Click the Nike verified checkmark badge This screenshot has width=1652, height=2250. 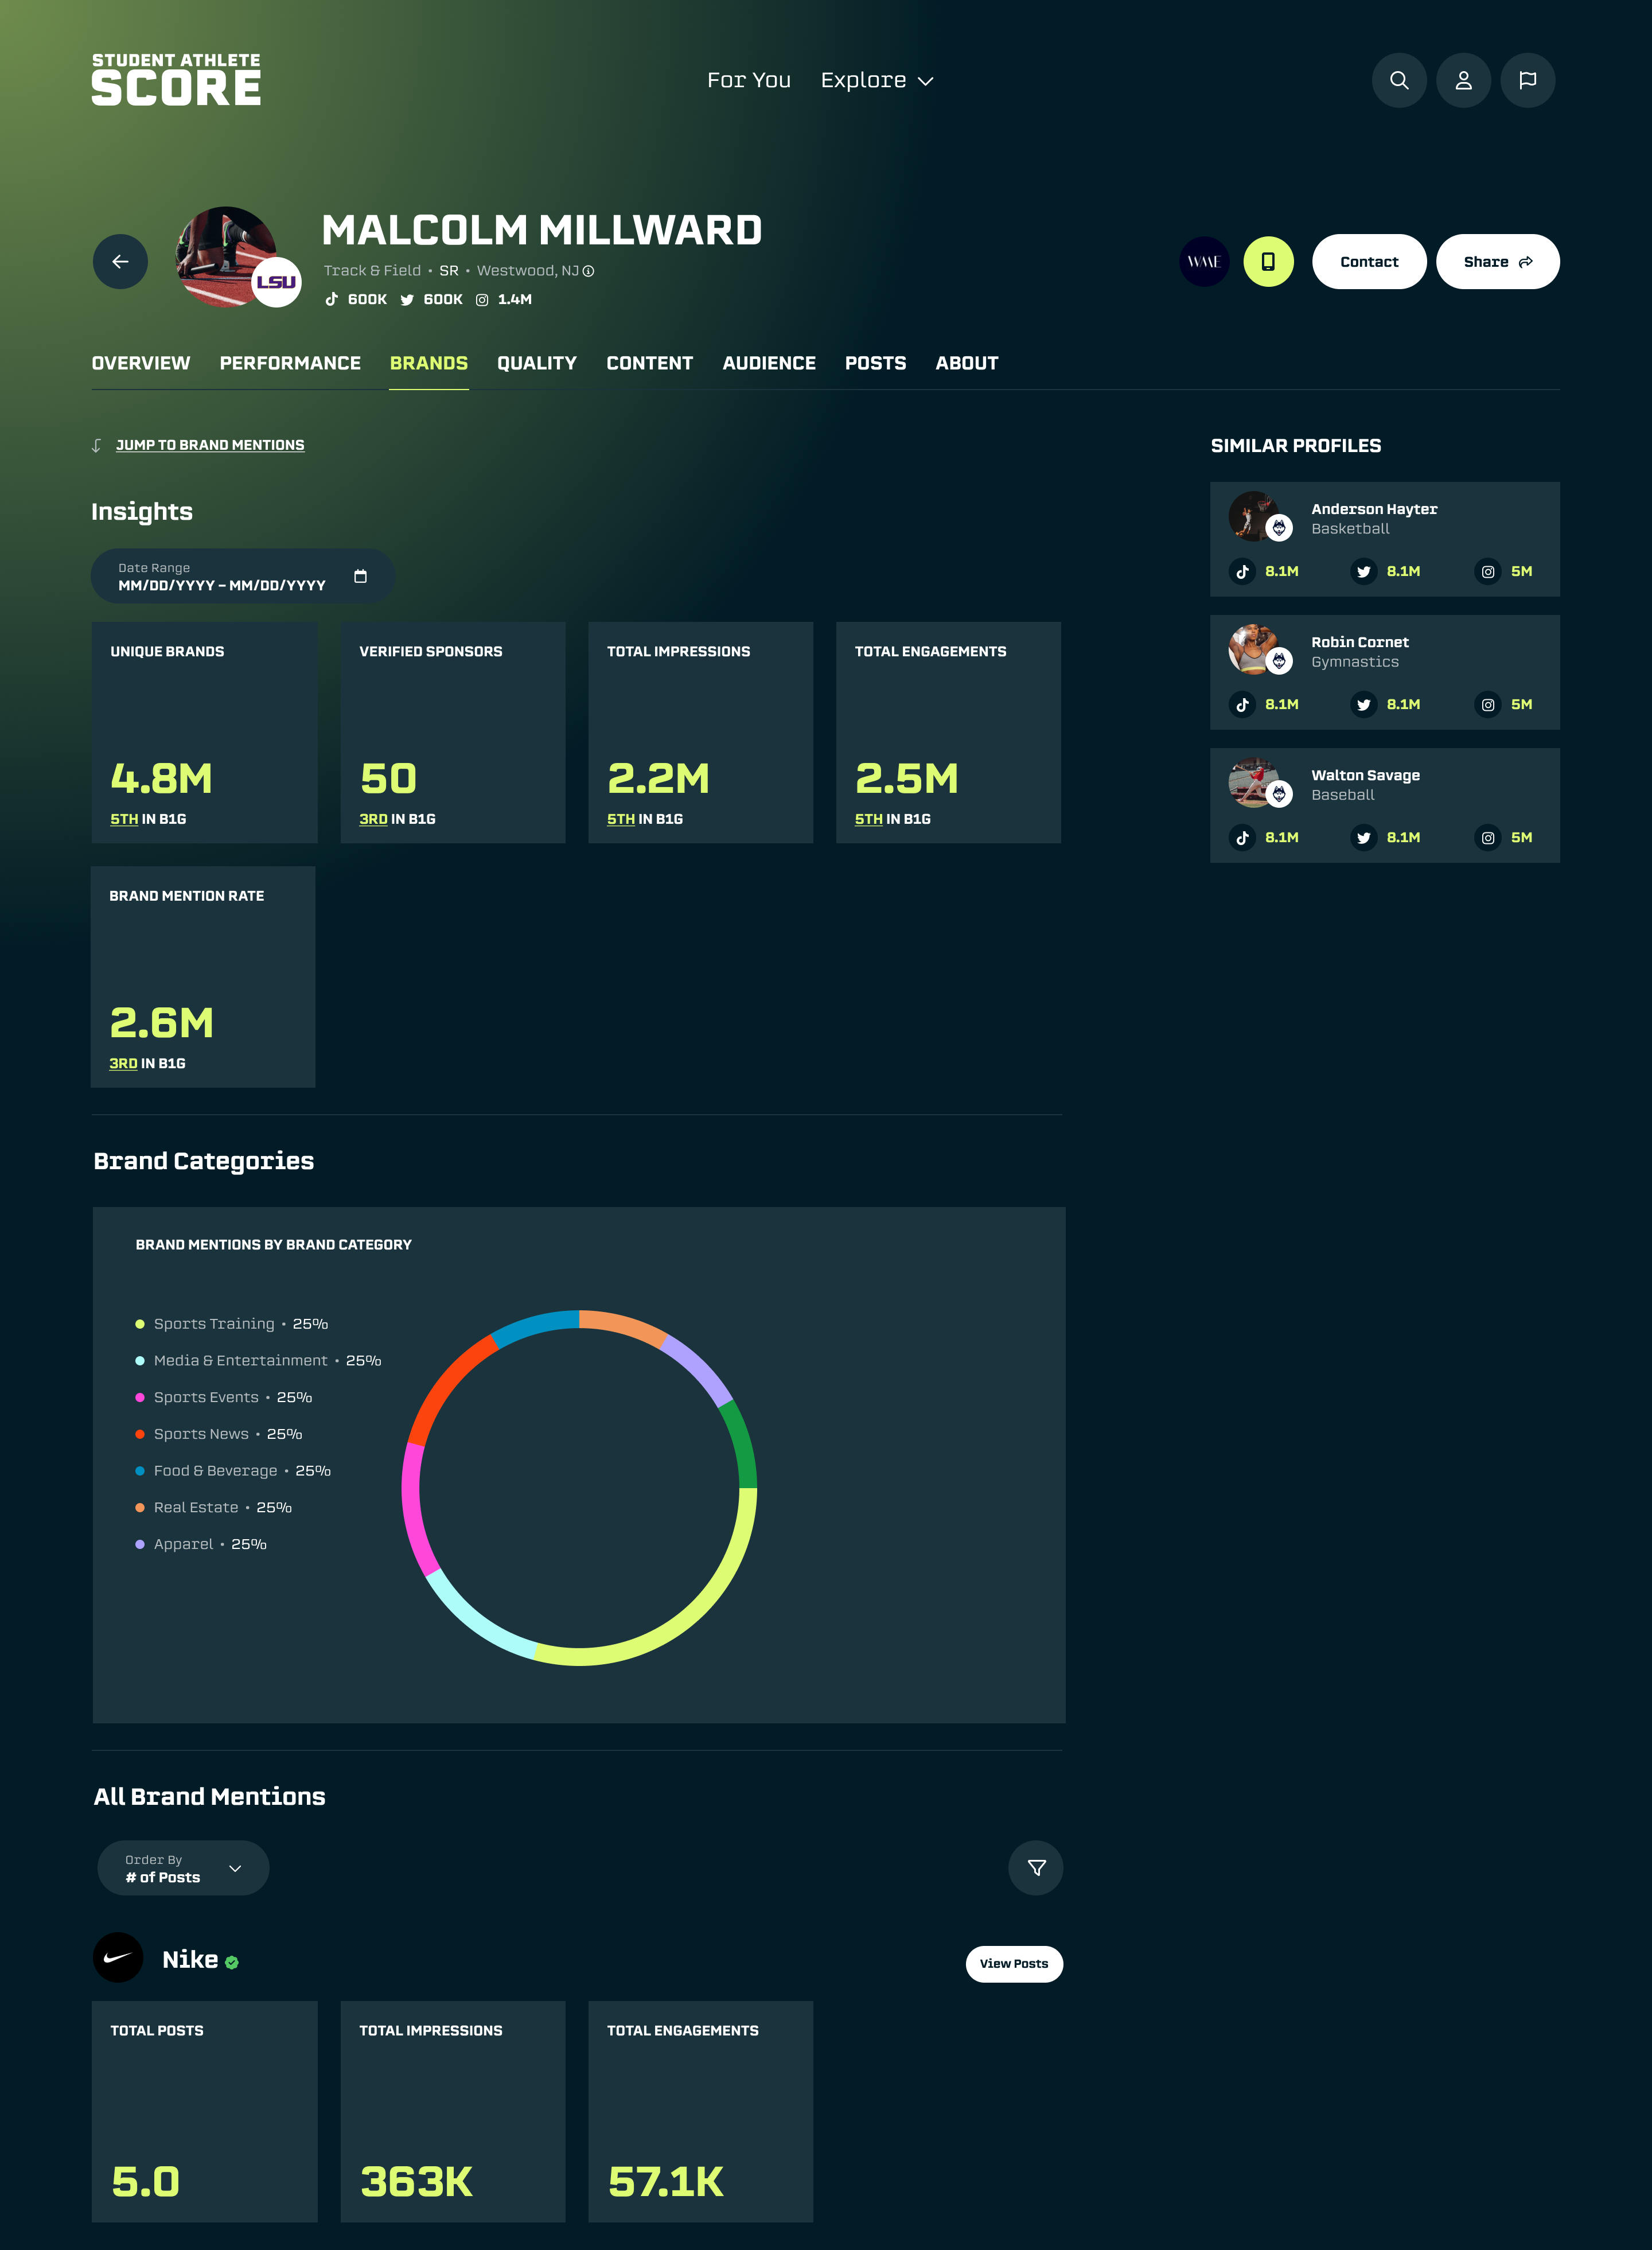232,1962
